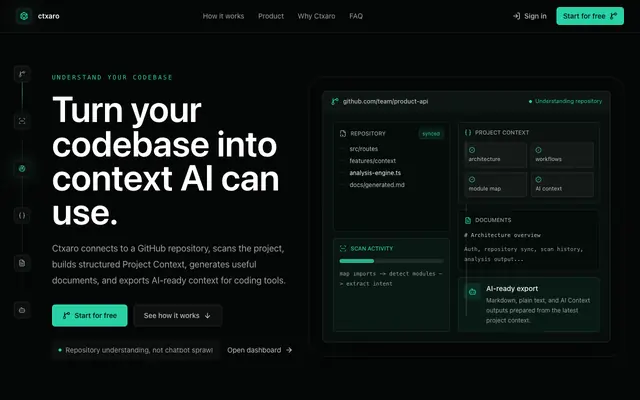Image resolution: width=640 pixels, height=400 pixels.
Task: Click the ctxaro logo icon
Action: 24,16
